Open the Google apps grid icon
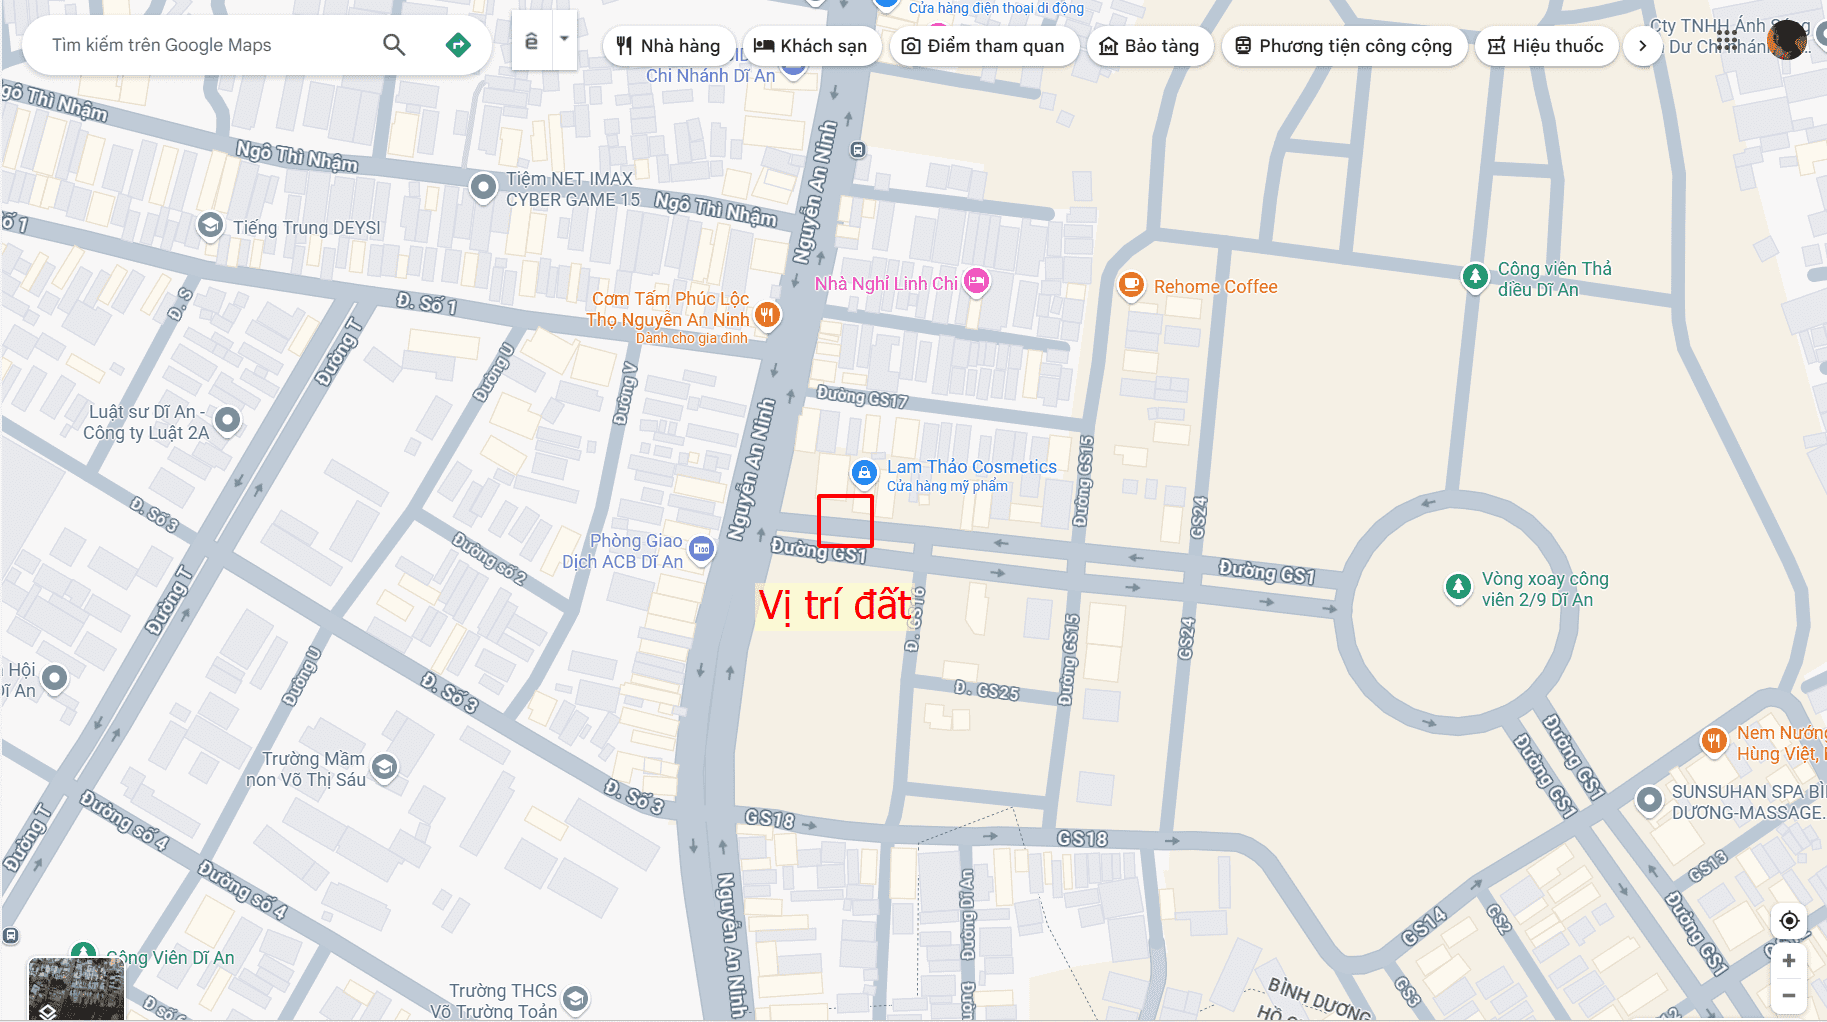 point(1727,40)
